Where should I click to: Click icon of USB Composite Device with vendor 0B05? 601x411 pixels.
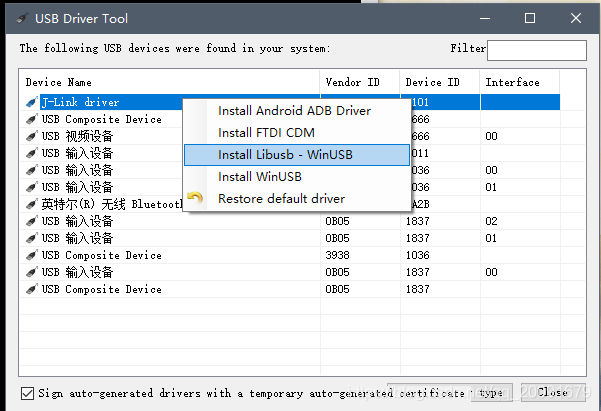[x=31, y=289]
